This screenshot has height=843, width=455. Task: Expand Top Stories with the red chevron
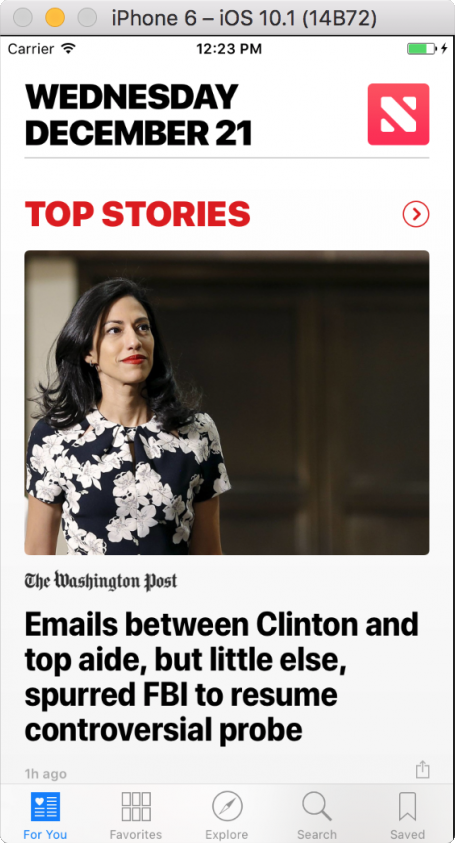point(416,215)
